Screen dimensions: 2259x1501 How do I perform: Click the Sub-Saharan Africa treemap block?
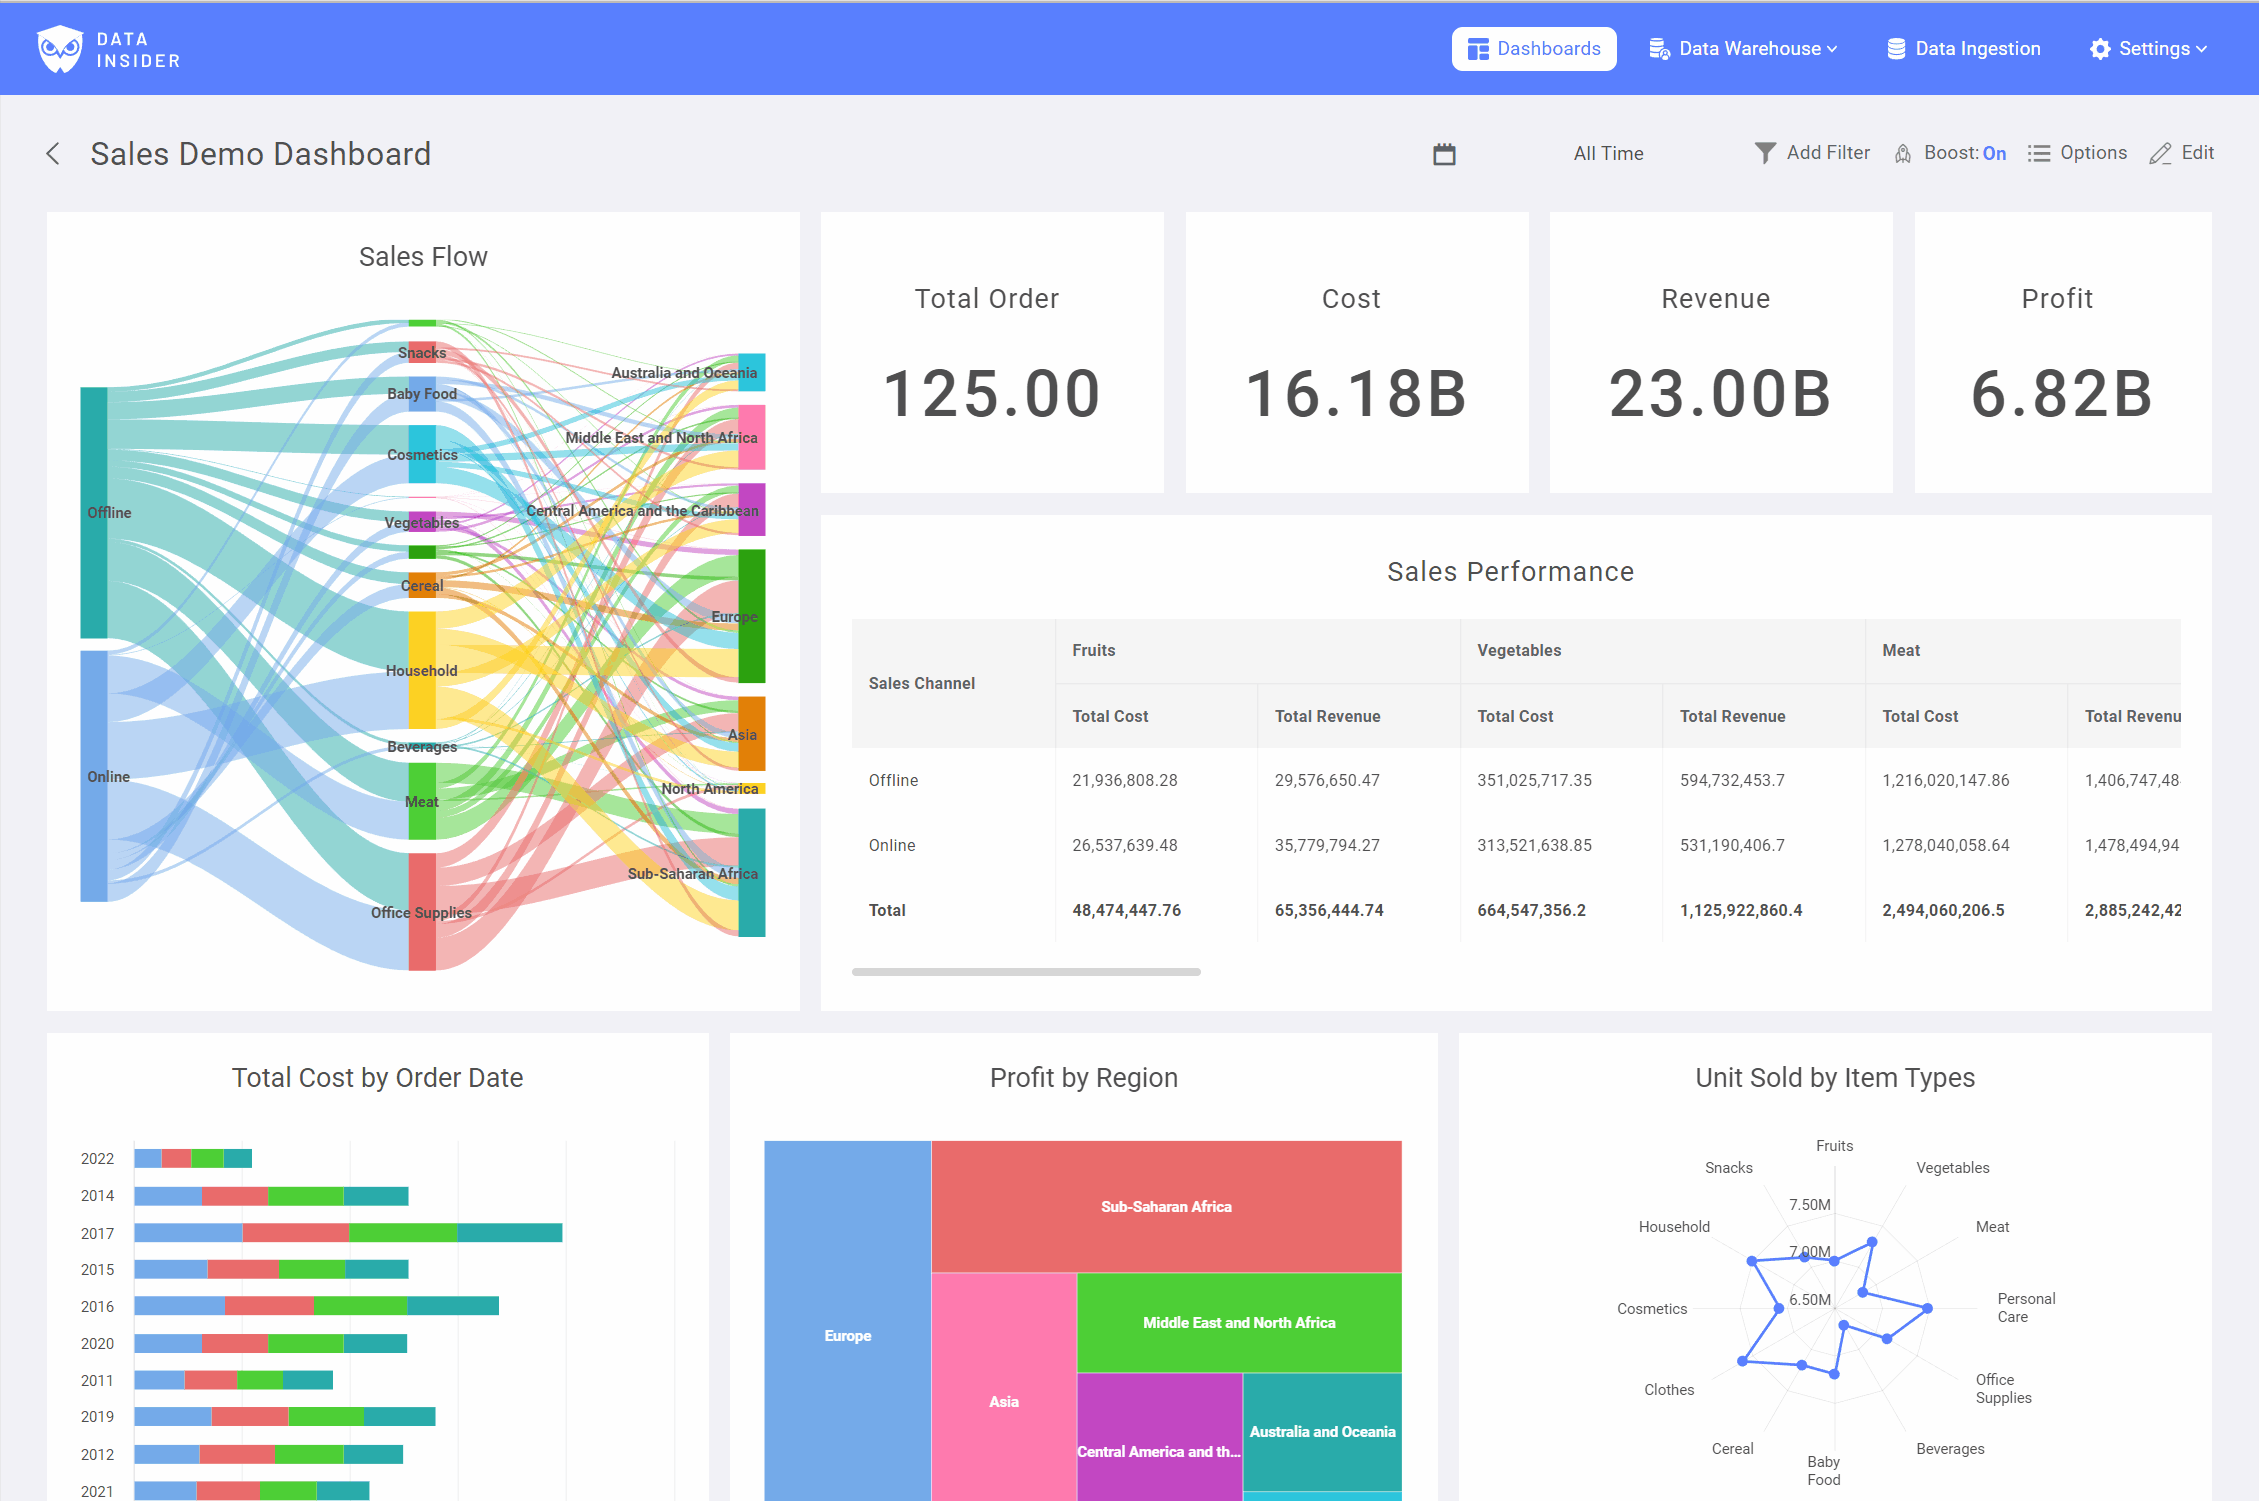[1166, 1206]
